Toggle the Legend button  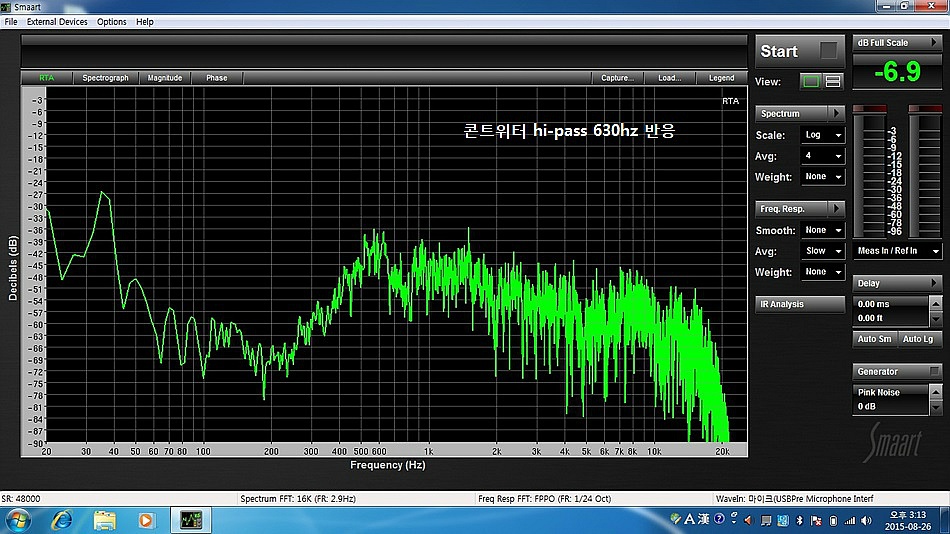point(721,78)
